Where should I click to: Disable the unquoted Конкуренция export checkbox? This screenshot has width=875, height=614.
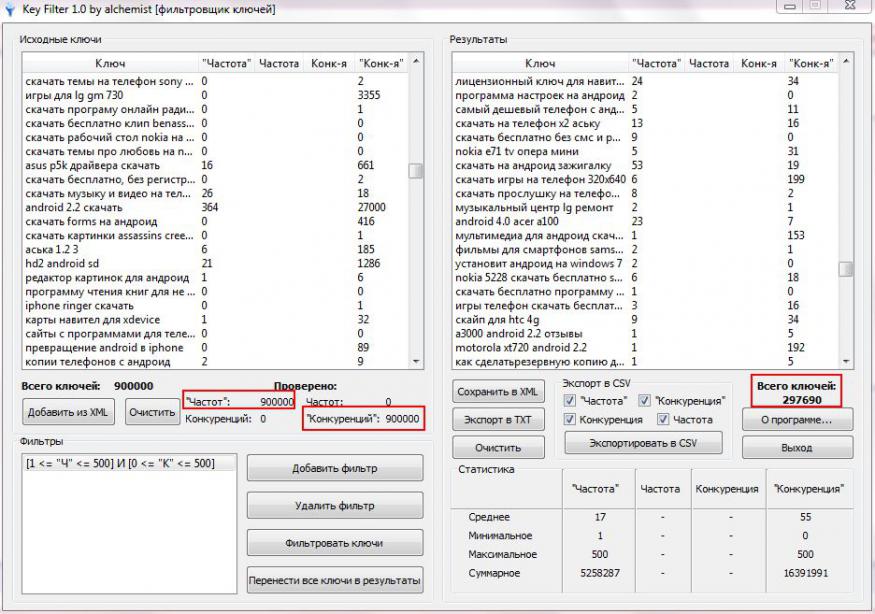coord(570,420)
